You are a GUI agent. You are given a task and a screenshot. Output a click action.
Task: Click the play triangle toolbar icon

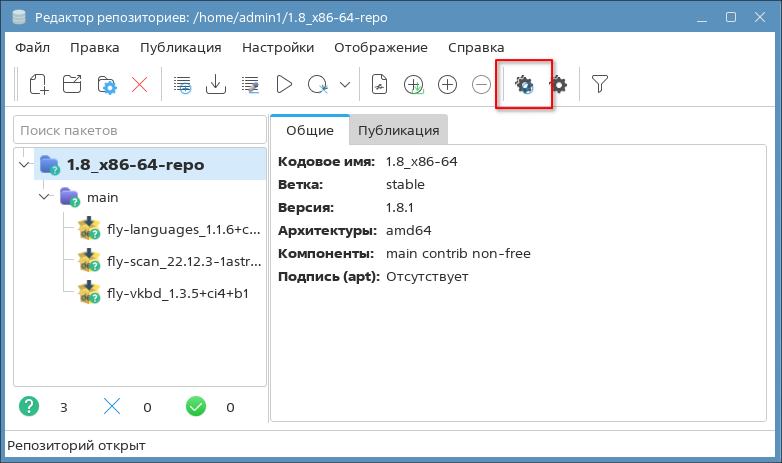click(283, 85)
